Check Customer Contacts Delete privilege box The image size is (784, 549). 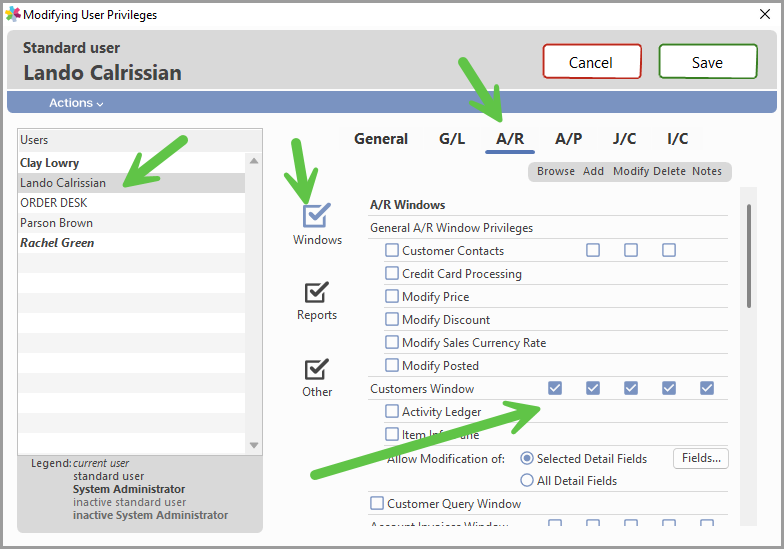click(669, 250)
